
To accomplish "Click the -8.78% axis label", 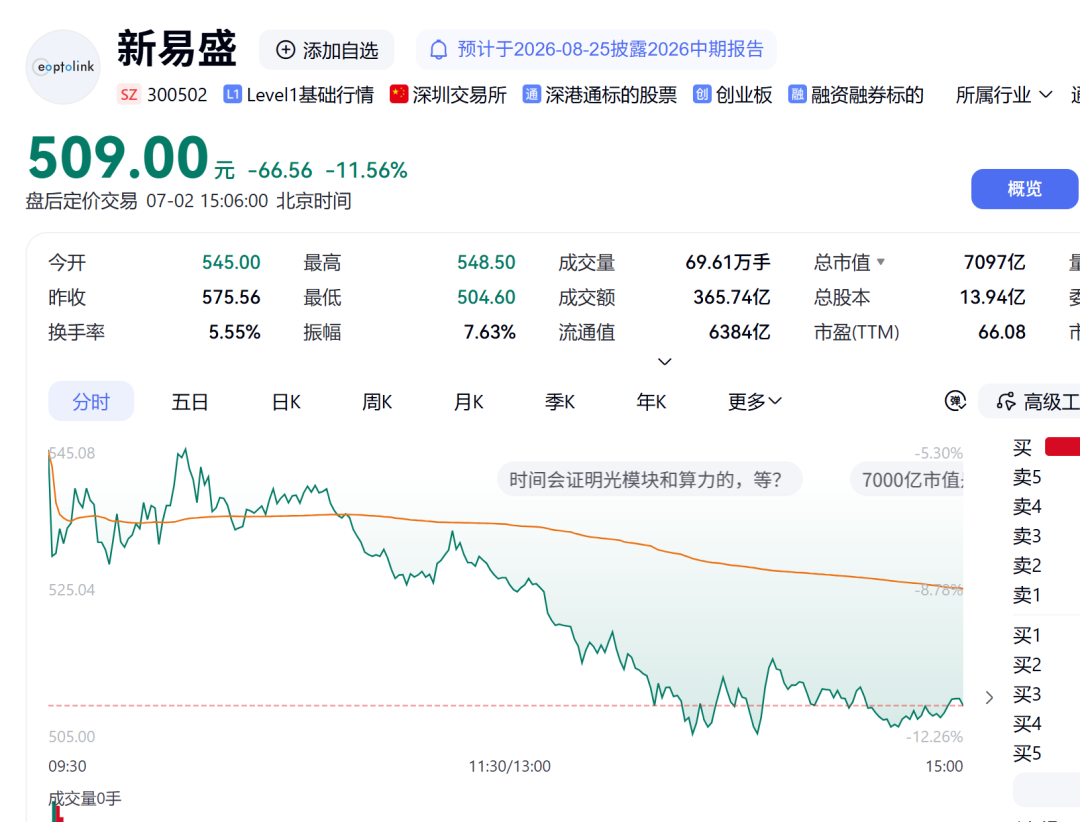I will coord(939,590).
